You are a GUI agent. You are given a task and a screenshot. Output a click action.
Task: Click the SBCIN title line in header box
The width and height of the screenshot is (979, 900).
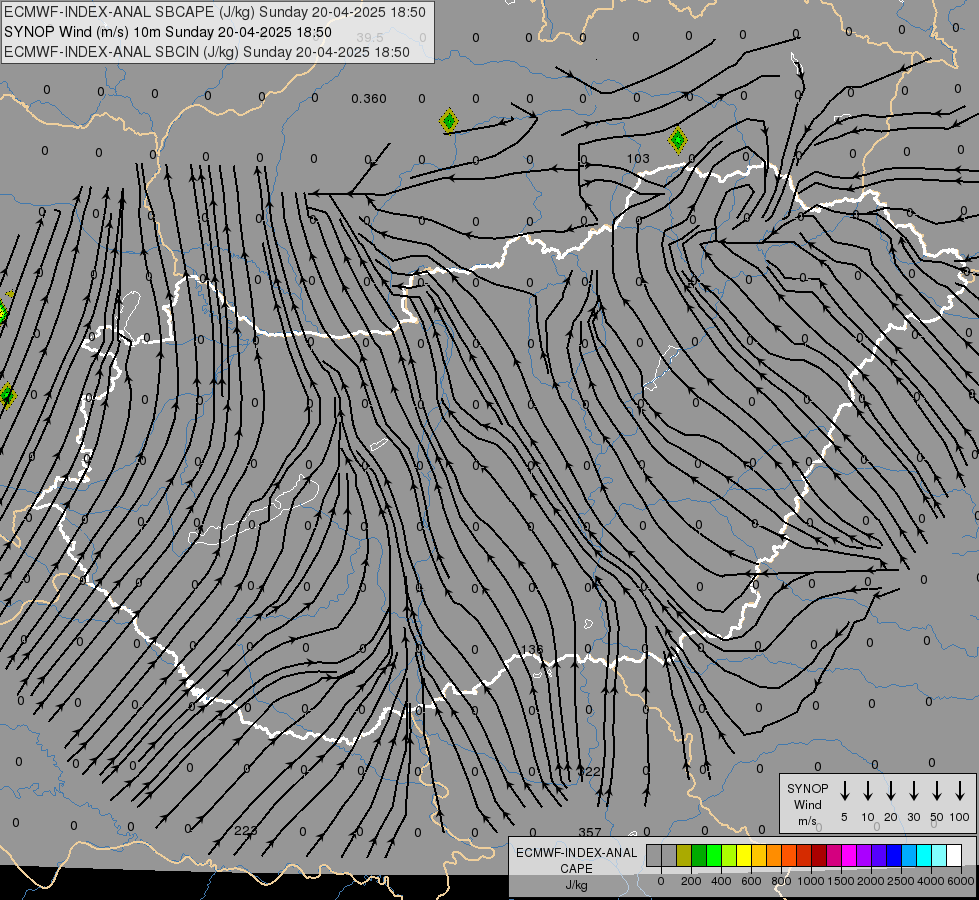point(207,52)
